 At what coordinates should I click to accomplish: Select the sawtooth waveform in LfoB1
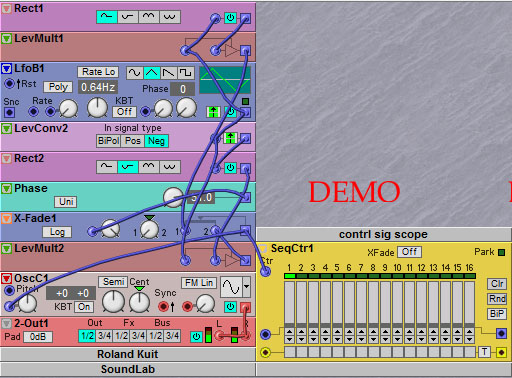[x=168, y=72]
